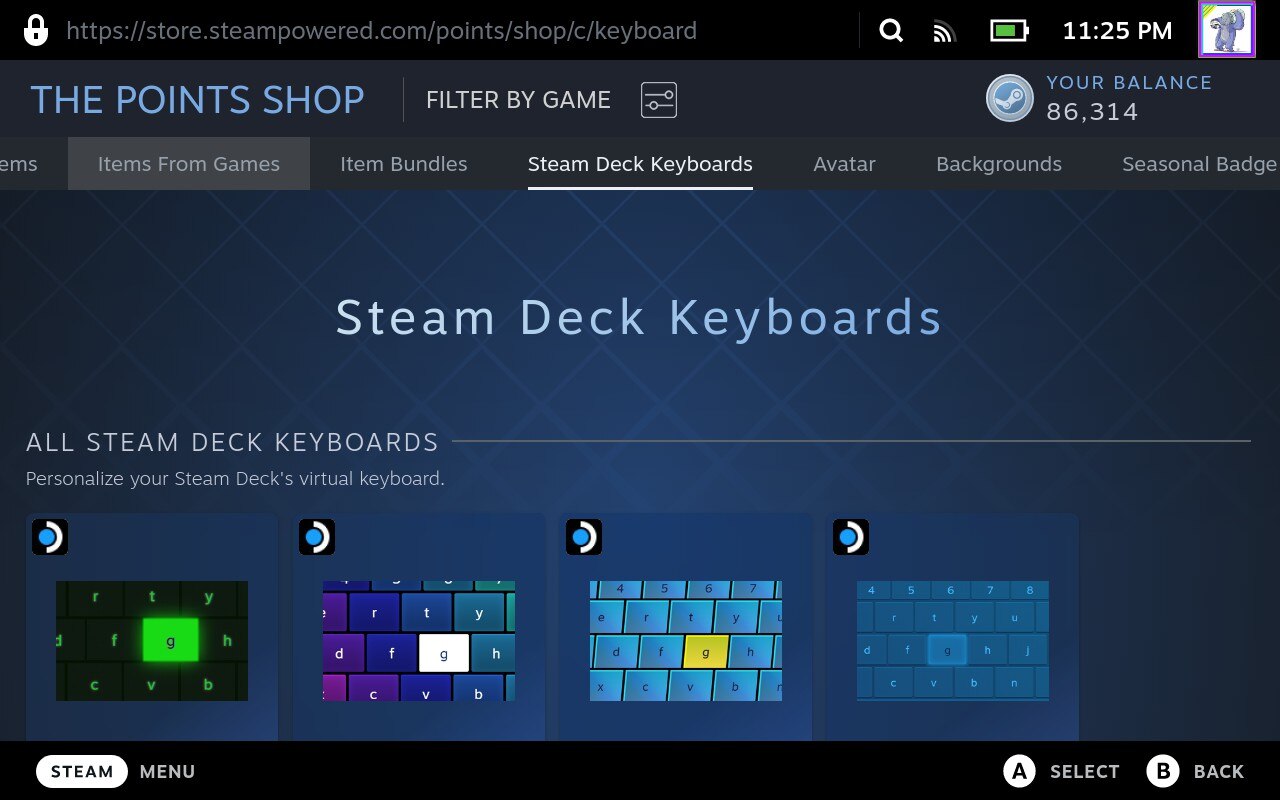Click the 86,314 balance value
1280x800 pixels.
point(1092,112)
